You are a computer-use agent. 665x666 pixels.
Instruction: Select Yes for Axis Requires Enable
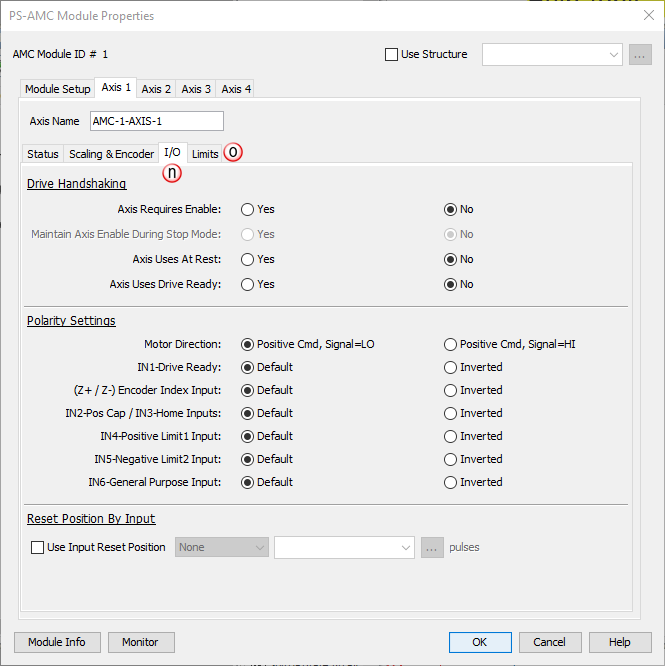pyautogui.click(x=247, y=210)
